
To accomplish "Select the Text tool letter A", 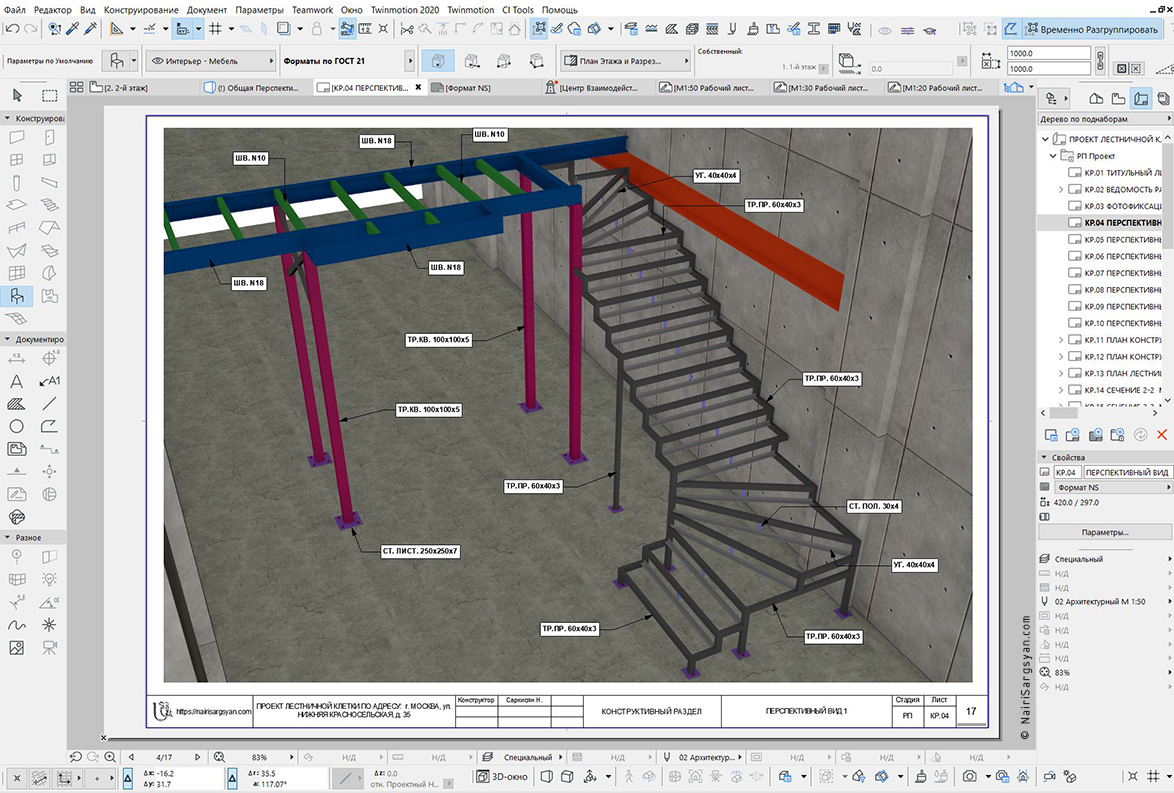I will pos(16,381).
